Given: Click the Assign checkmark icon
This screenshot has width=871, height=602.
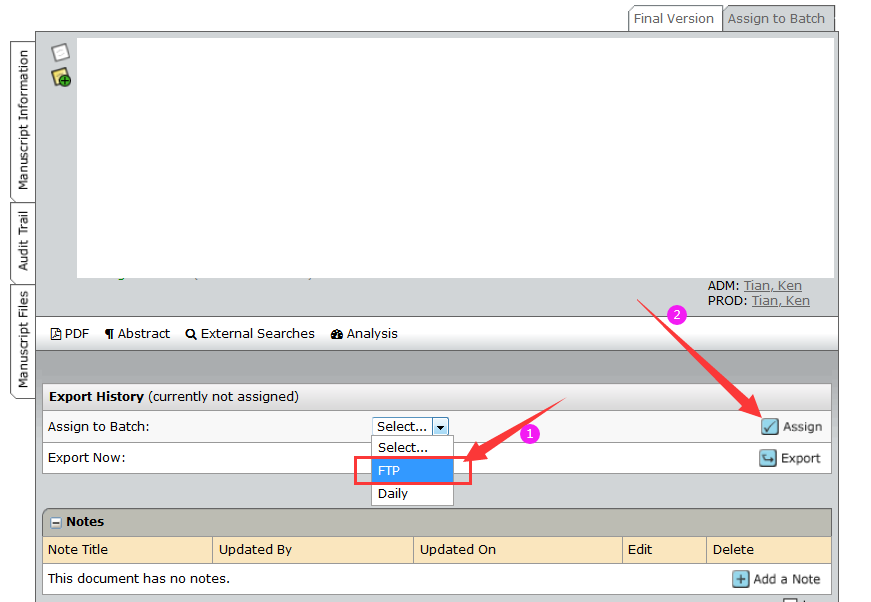Looking at the screenshot, I should tap(769, 427).
